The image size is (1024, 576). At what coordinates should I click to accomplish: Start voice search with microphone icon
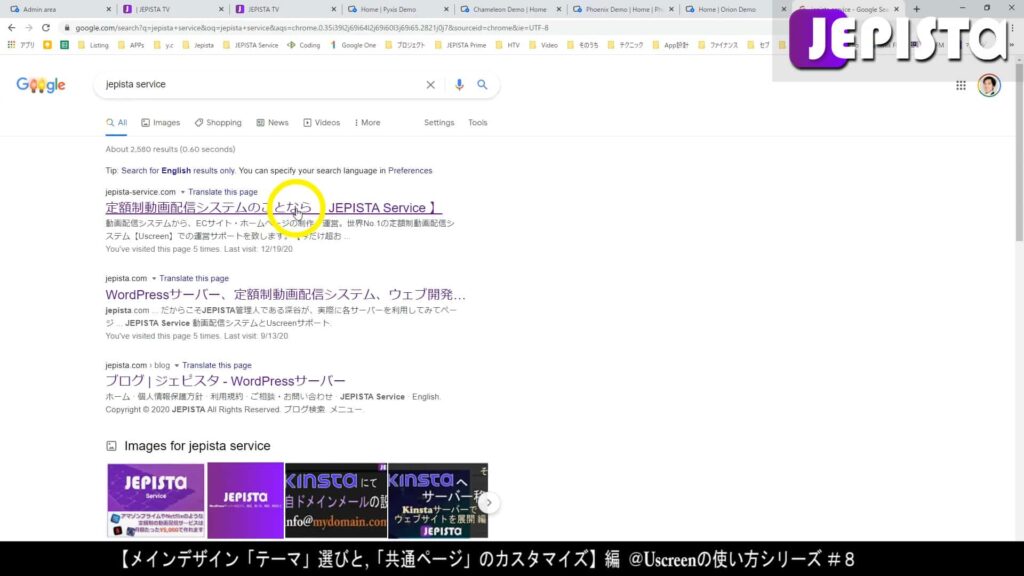point(459,85)
